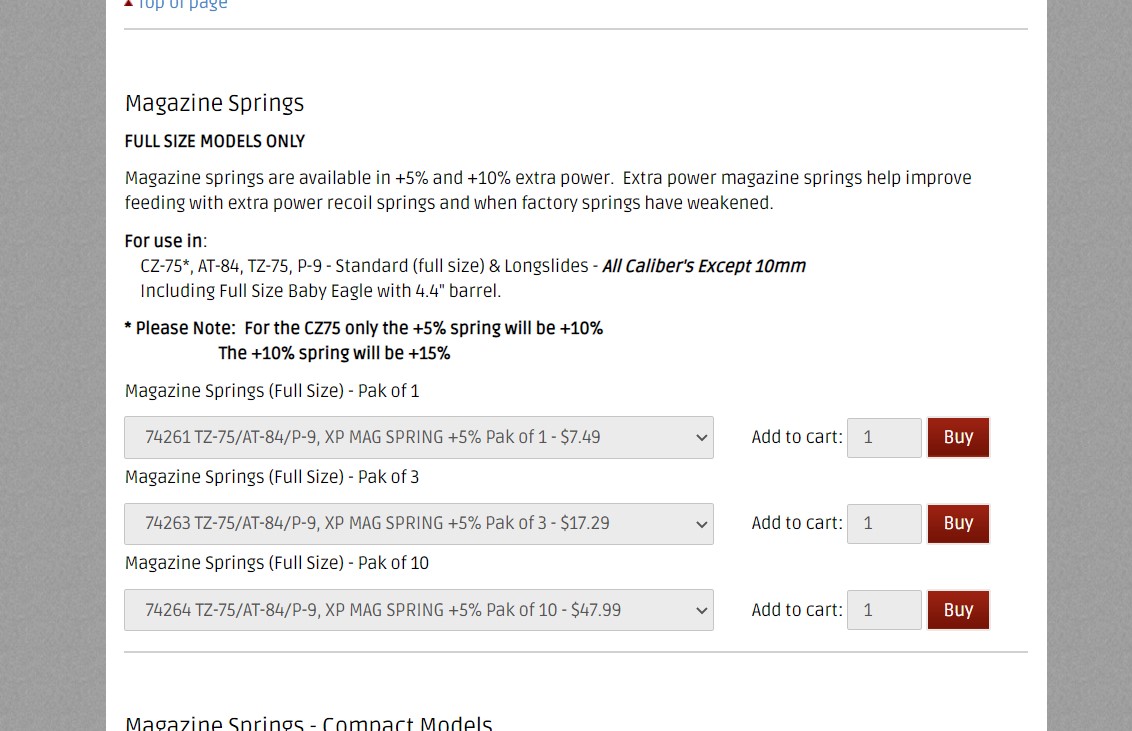Click the Please Note CZ75 spring notice
Image resolution: width=1132 pixels, height=731 pixels.
point(364,341)
